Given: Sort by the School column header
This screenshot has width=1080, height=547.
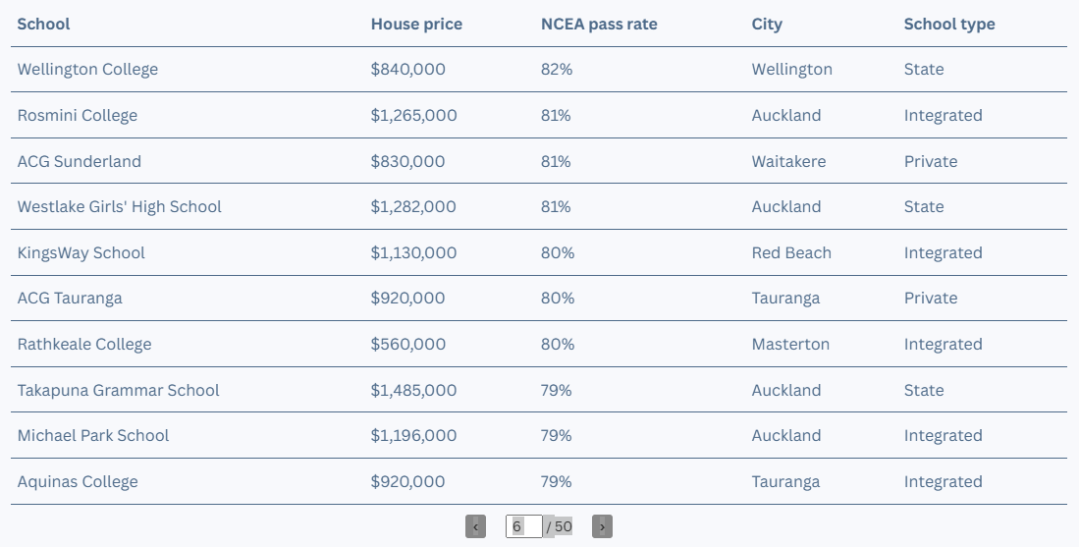Looking at the screenshot, I should click(43, 24).
